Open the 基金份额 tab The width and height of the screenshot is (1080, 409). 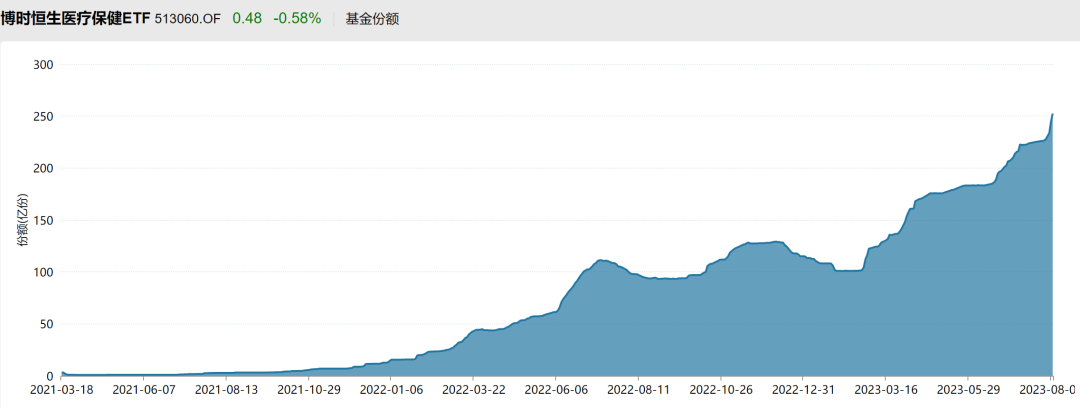click(372, 19)
